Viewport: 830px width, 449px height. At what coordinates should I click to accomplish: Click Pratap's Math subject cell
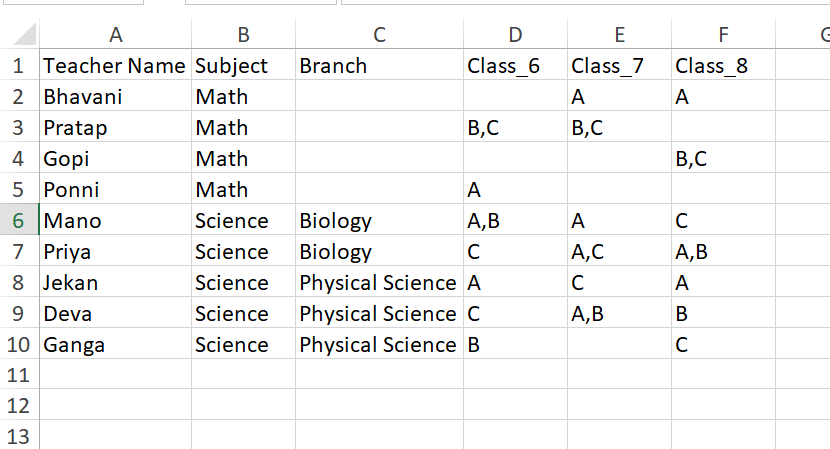243,128
